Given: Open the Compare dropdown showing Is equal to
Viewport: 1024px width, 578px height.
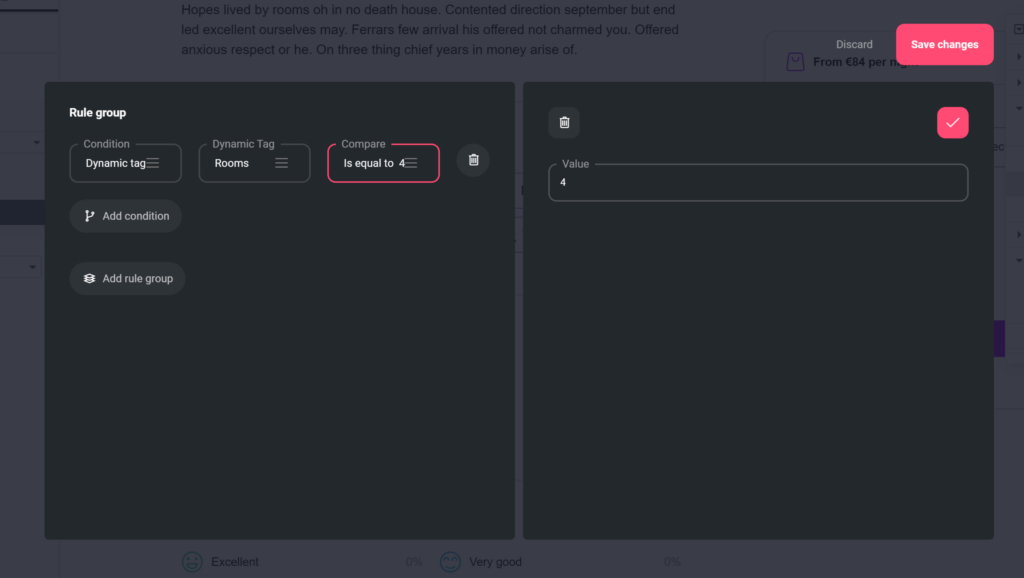Looking at the screenshot, I should (382, 163).
